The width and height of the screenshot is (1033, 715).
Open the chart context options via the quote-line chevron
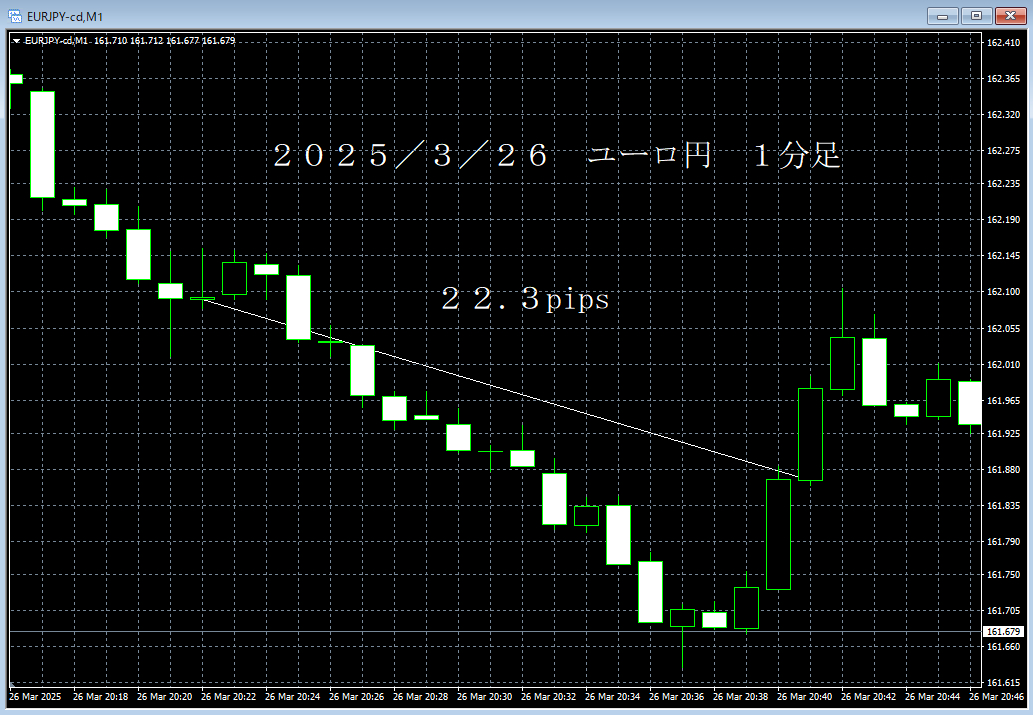click(16, 40)
